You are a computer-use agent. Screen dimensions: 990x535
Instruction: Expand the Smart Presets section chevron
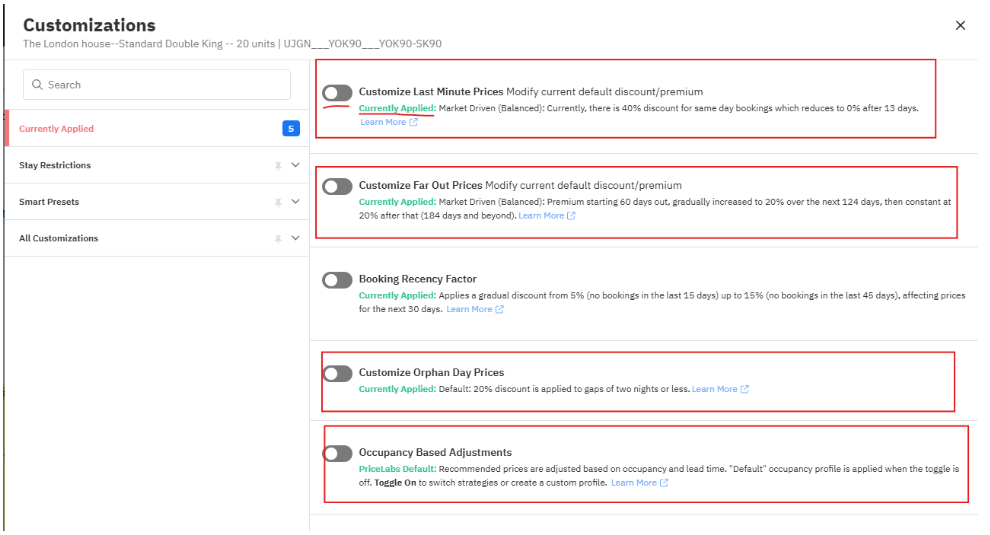click(295, 202)
